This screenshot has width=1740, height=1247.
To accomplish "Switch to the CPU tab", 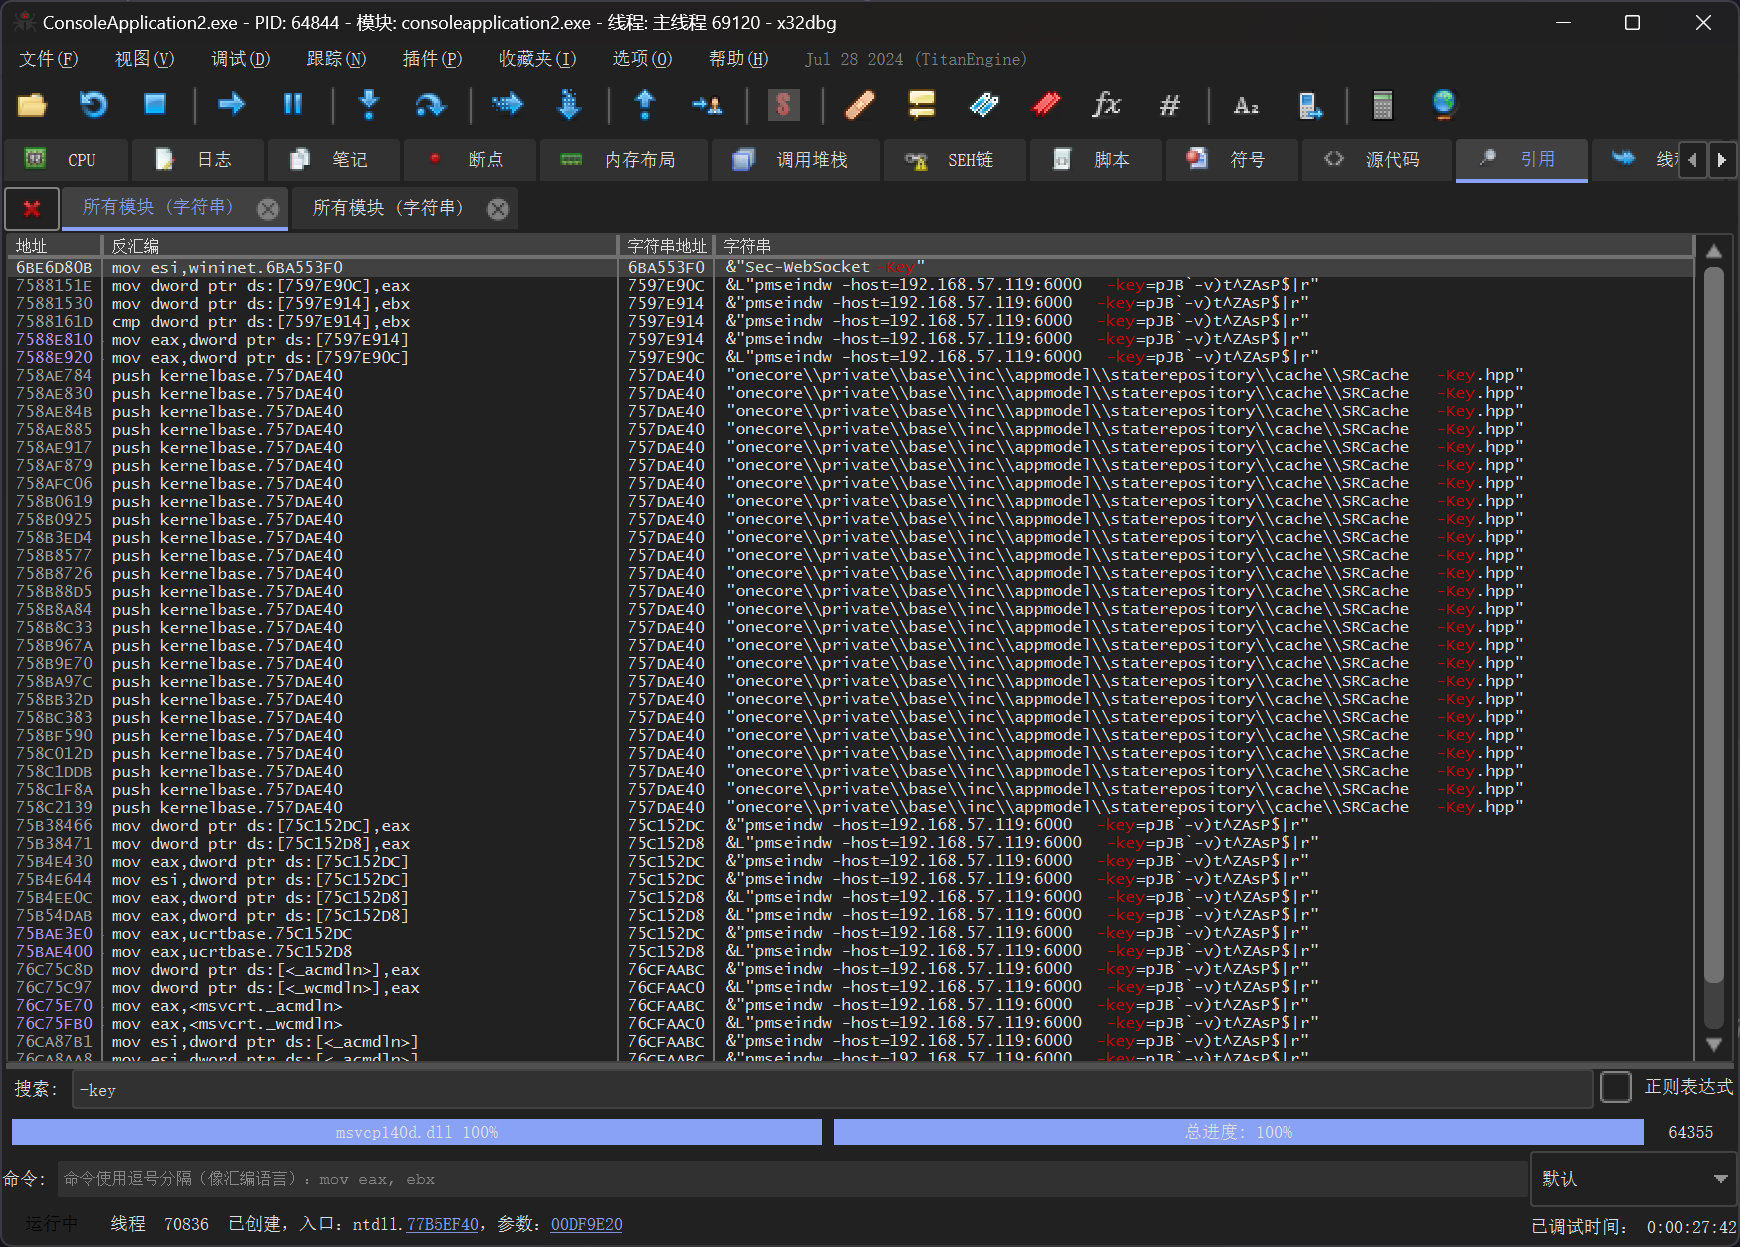I will (x=67, y=160).
